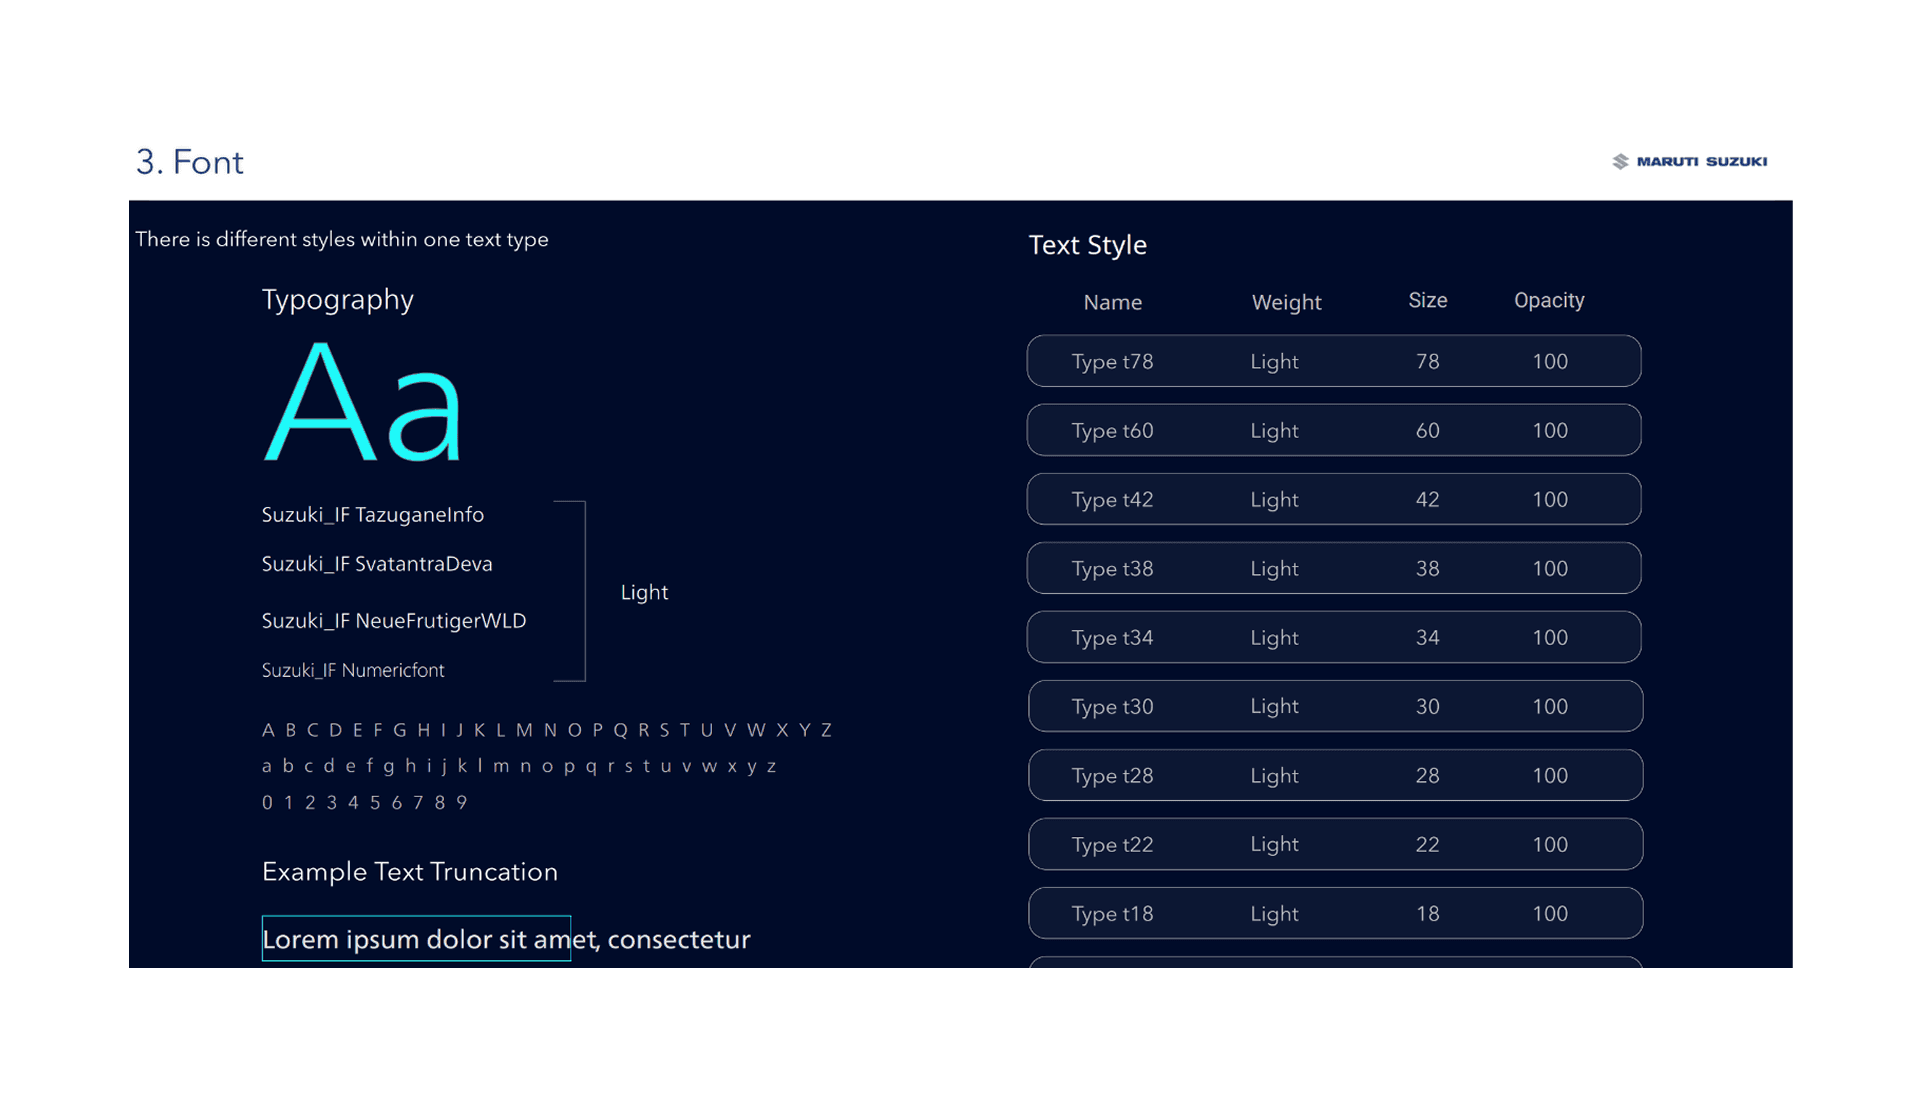Pick the Type t18 style row
Screen dimensions: 1921x1108
1333,913
